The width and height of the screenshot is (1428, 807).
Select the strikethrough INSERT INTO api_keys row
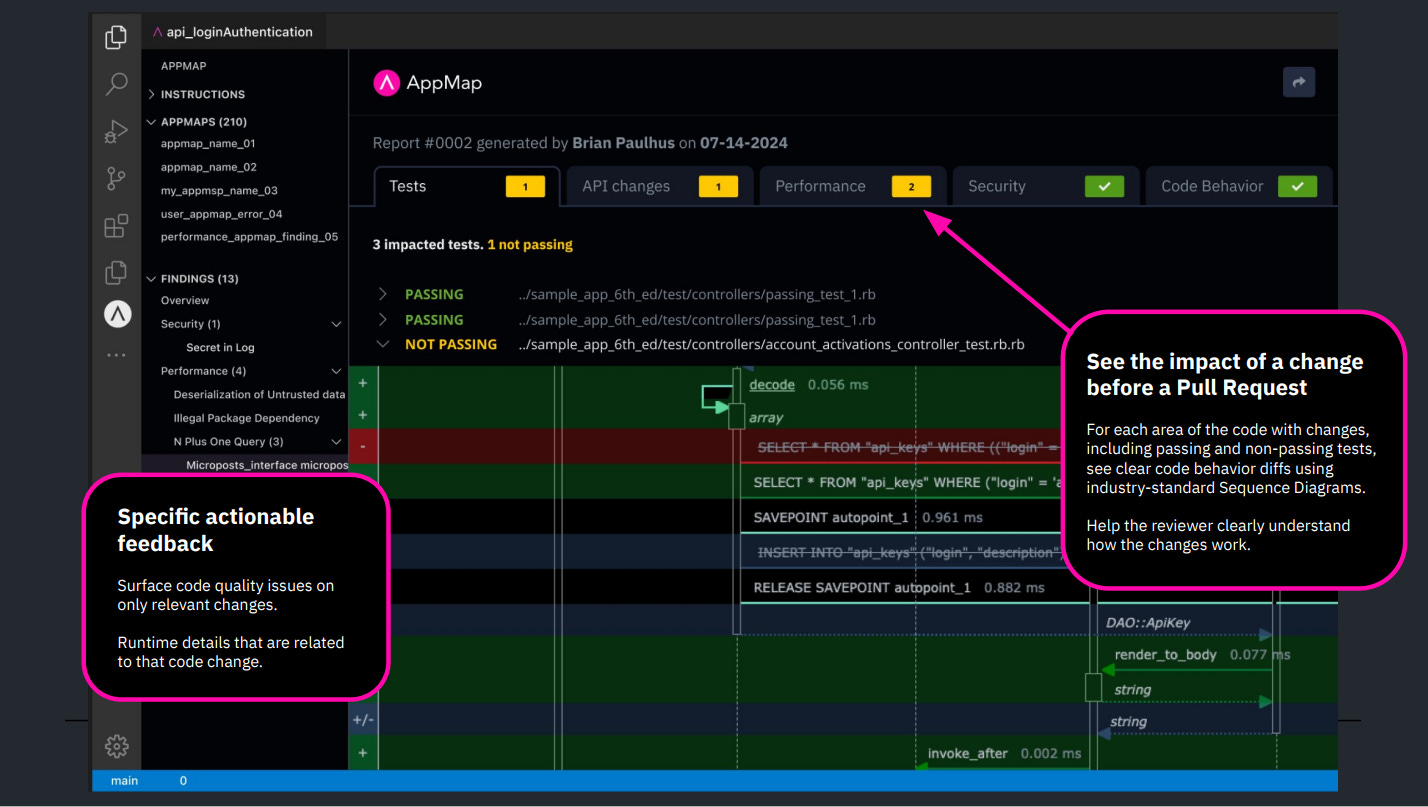pos(907,552)
